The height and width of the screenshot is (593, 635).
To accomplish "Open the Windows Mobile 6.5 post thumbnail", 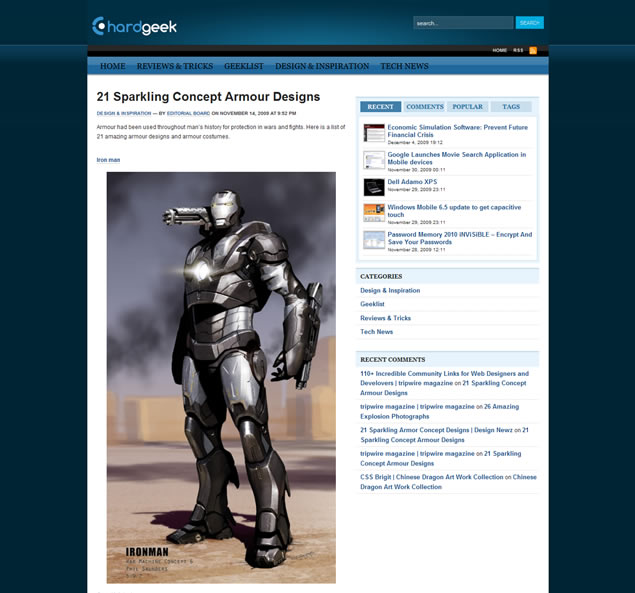I will pos(374,213).
